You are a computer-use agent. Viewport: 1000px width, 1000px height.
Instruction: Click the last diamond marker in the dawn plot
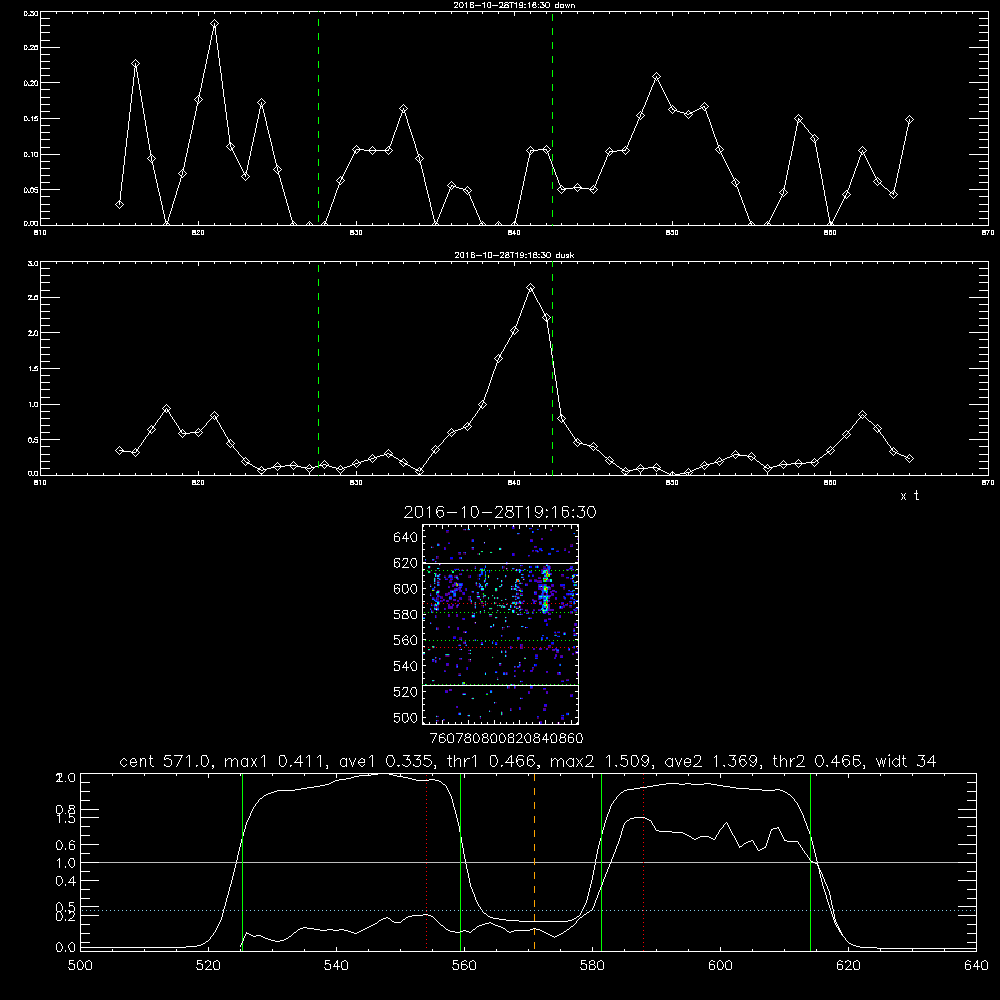pos(909,119)
